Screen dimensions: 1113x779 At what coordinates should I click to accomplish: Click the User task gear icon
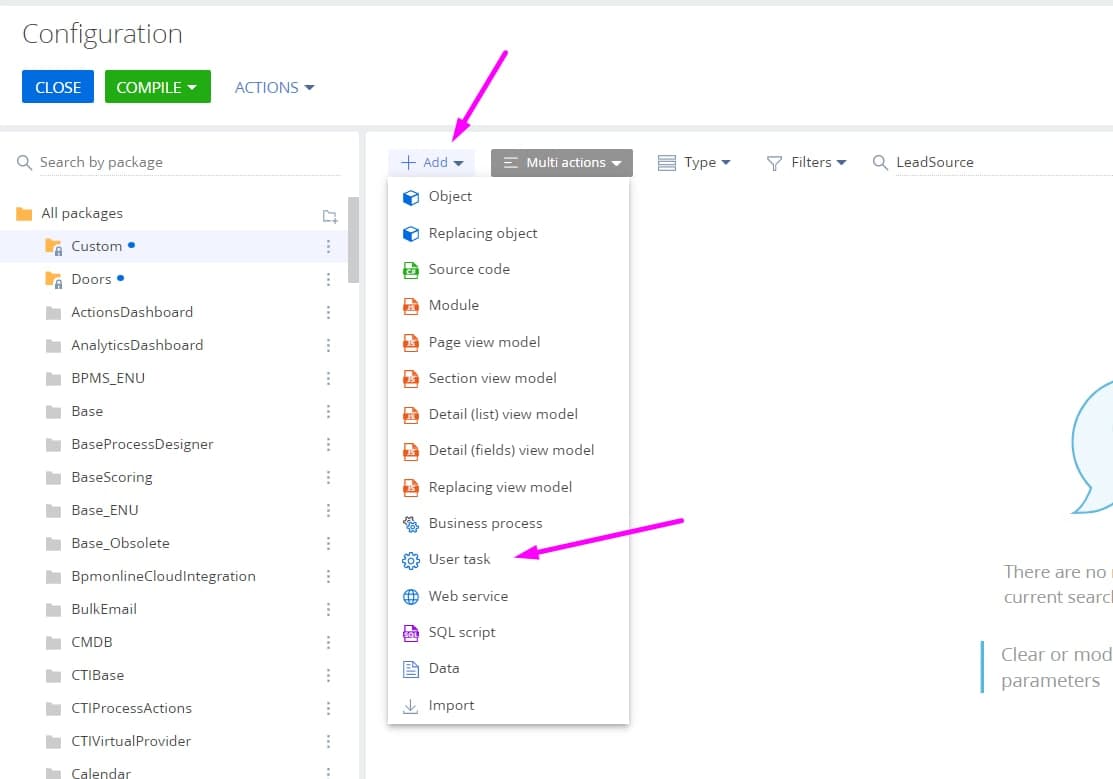tap(410, 560)
